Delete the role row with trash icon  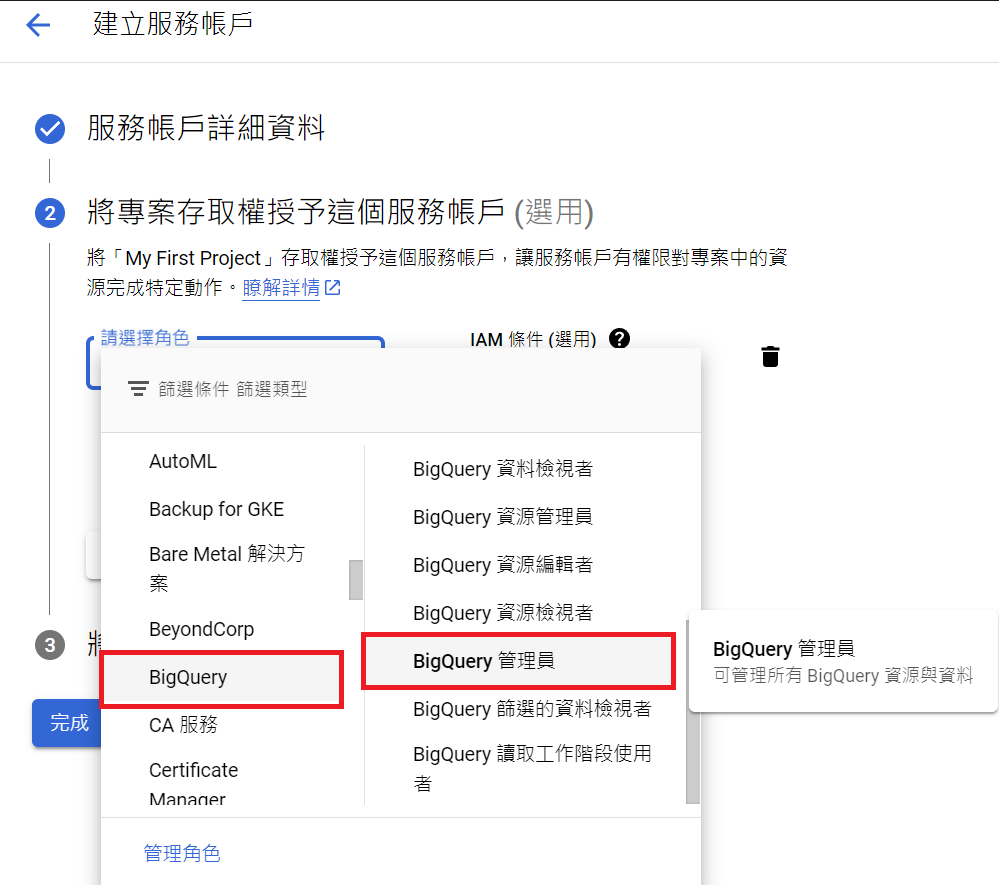(770, 357)
